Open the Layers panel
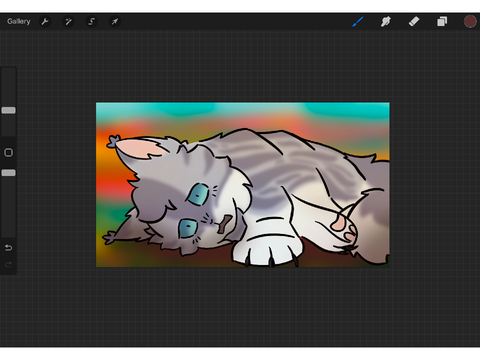Image resolution: width=480 pixels, height=360 pixels. click(x=442, y=22)
